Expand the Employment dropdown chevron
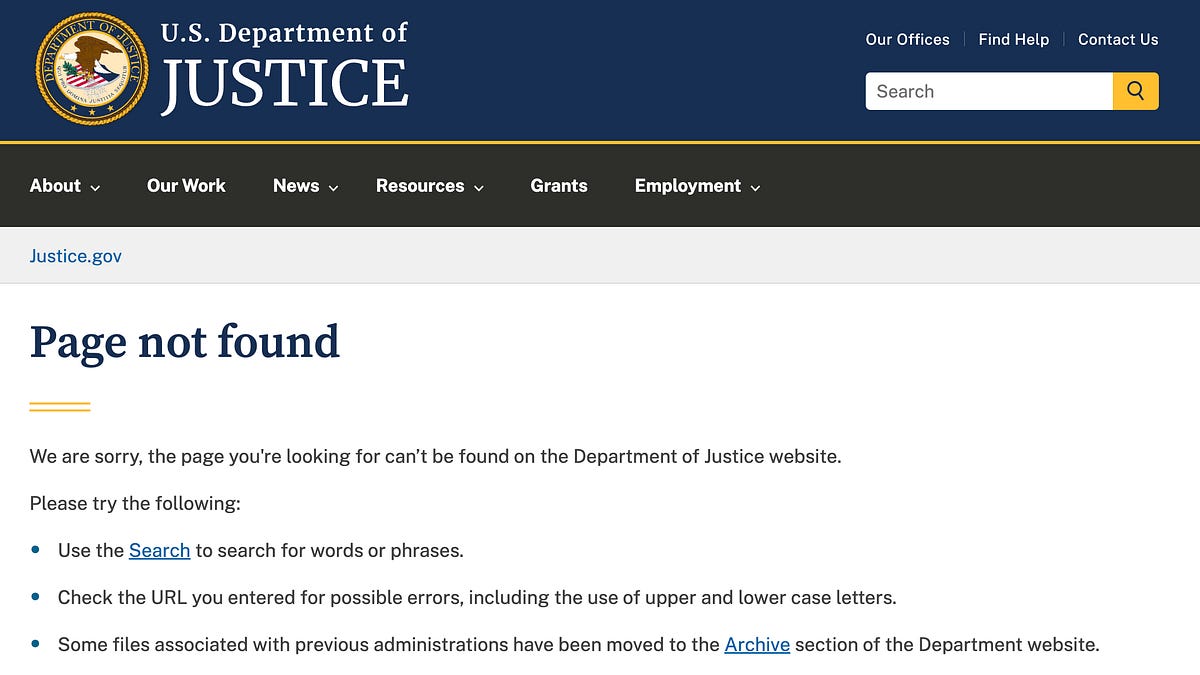Screen dimensions: 1200x675 point(755,188)
